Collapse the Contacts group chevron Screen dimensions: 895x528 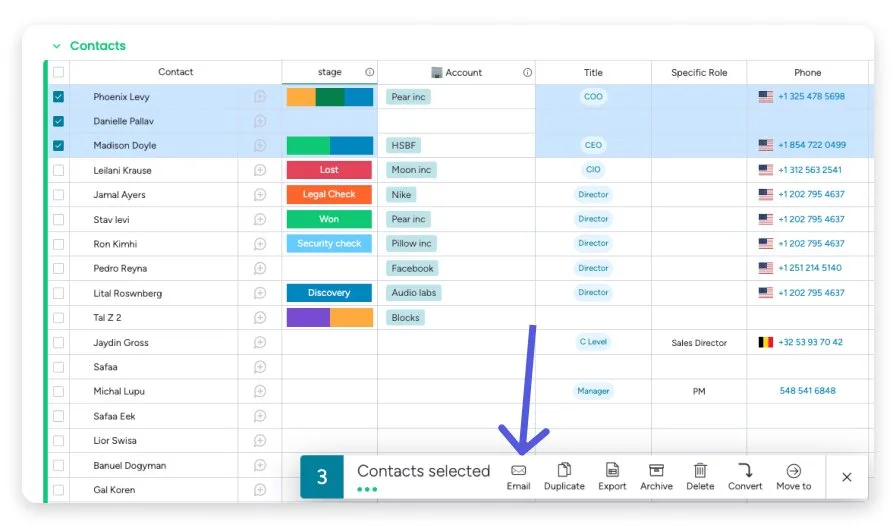[x=57, y=46]
